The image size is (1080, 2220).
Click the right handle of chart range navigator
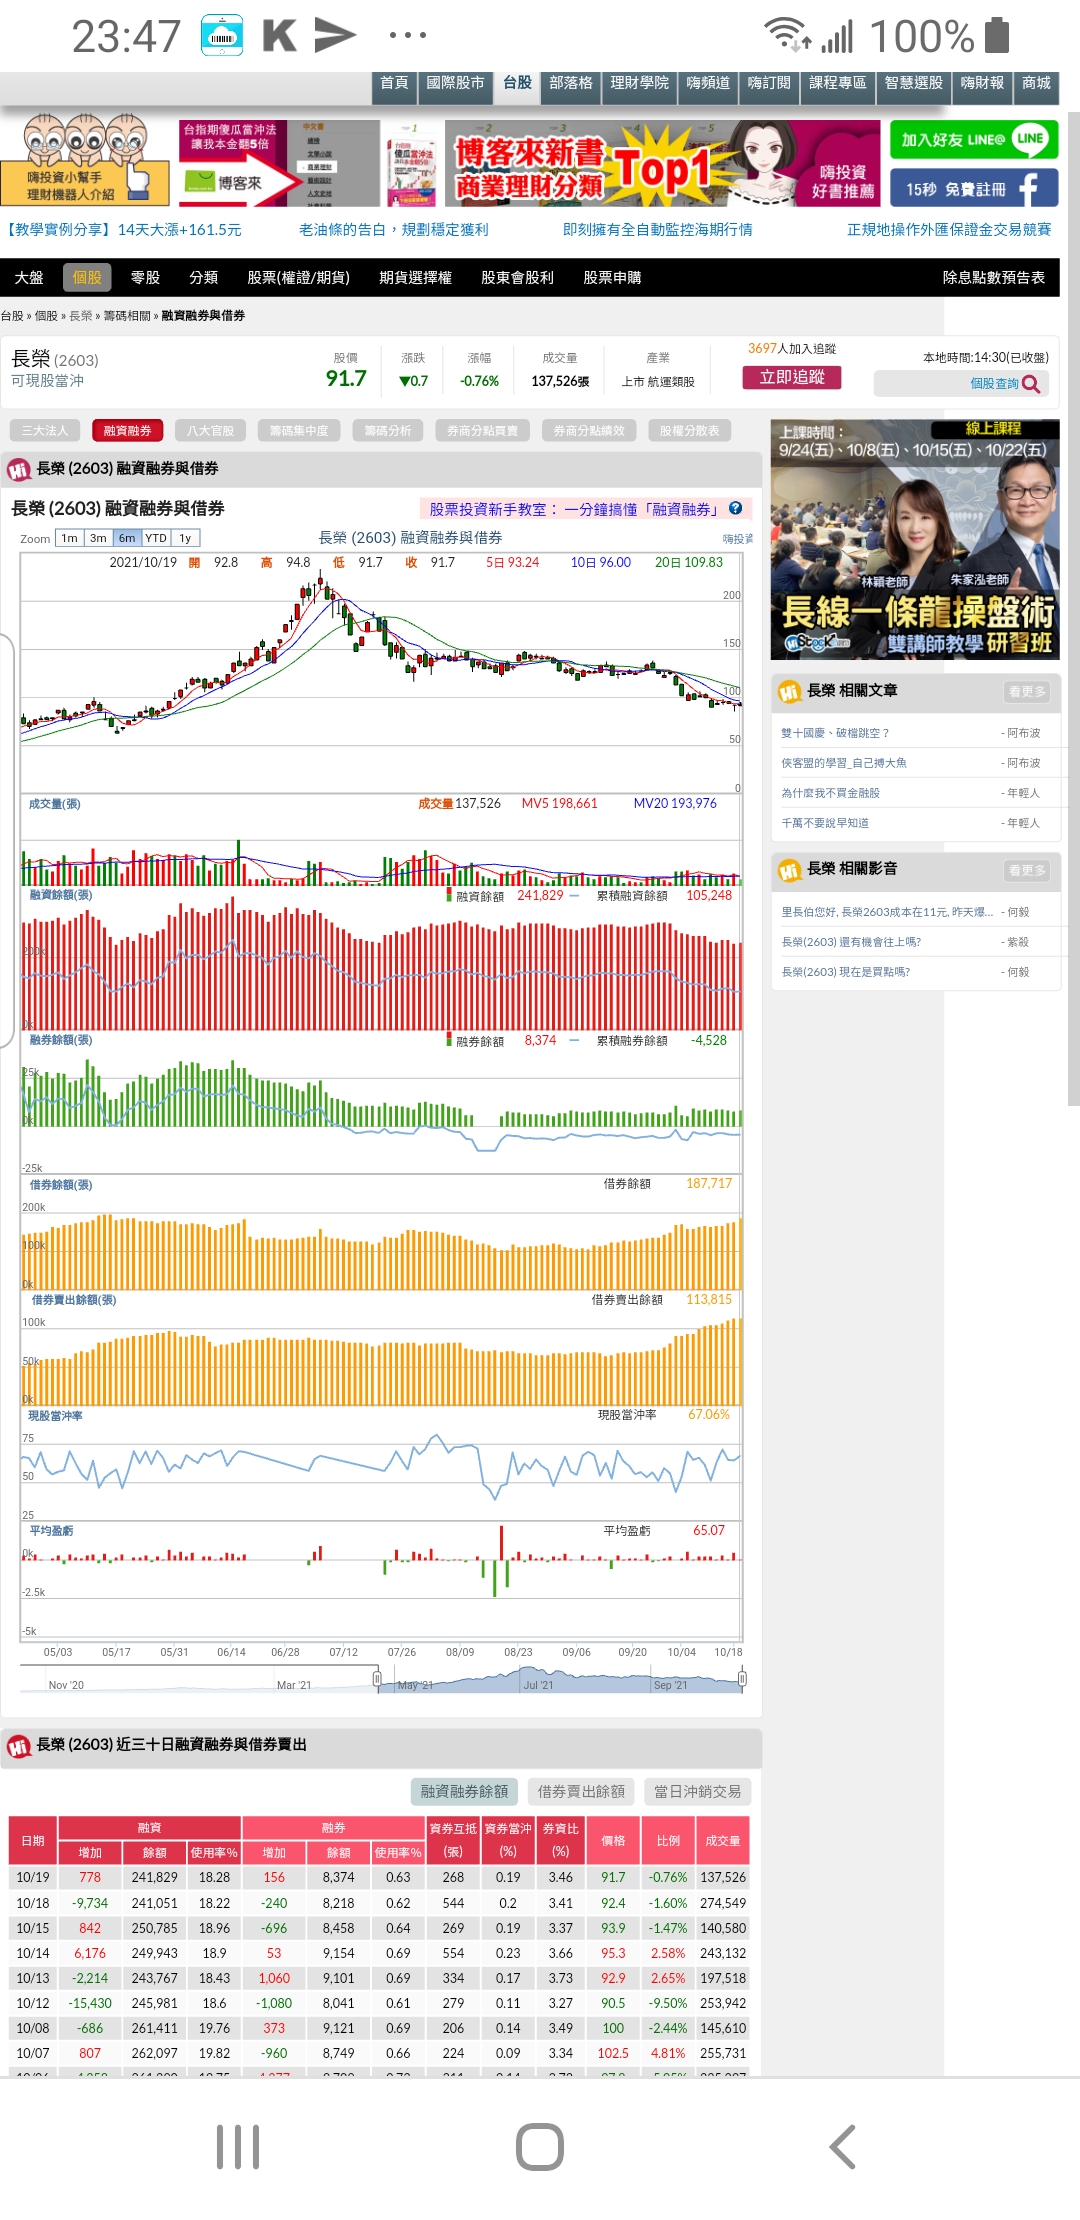[742, 1678]
